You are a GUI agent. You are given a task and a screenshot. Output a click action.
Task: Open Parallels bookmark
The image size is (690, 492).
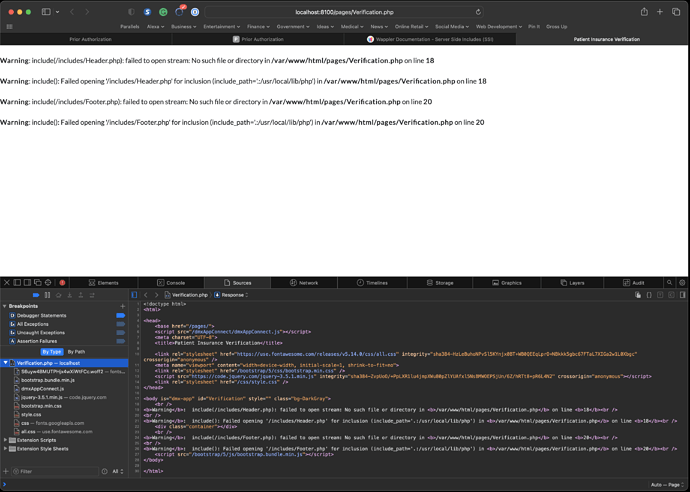point(130,26)
